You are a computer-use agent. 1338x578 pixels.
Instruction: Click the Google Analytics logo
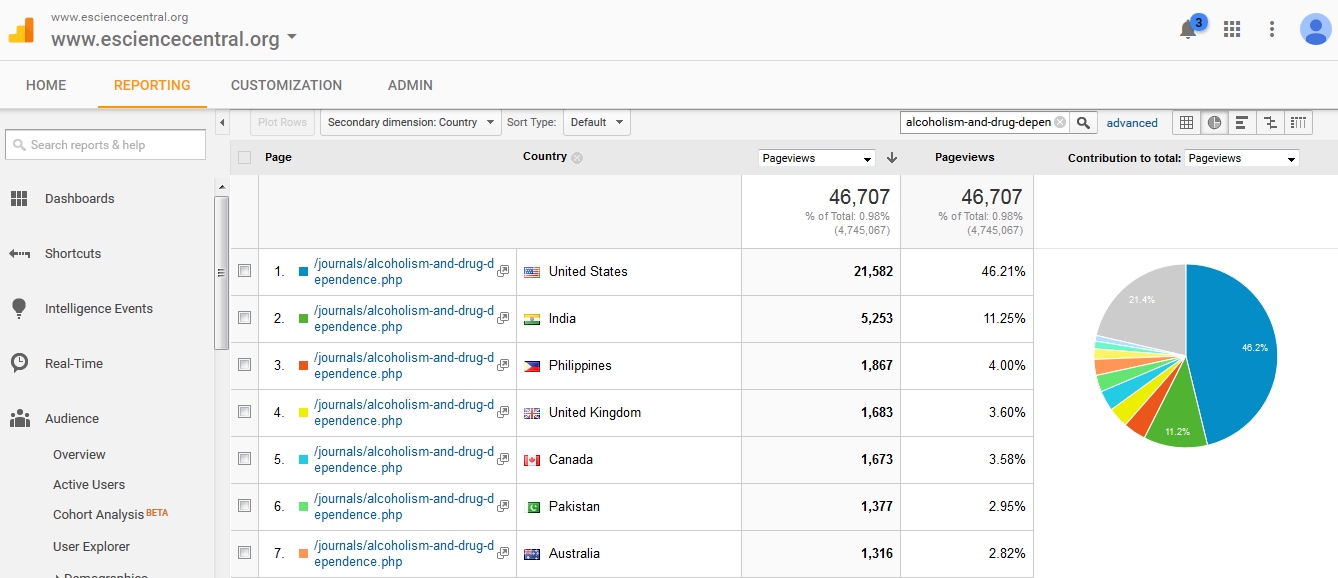pos(22,30)
